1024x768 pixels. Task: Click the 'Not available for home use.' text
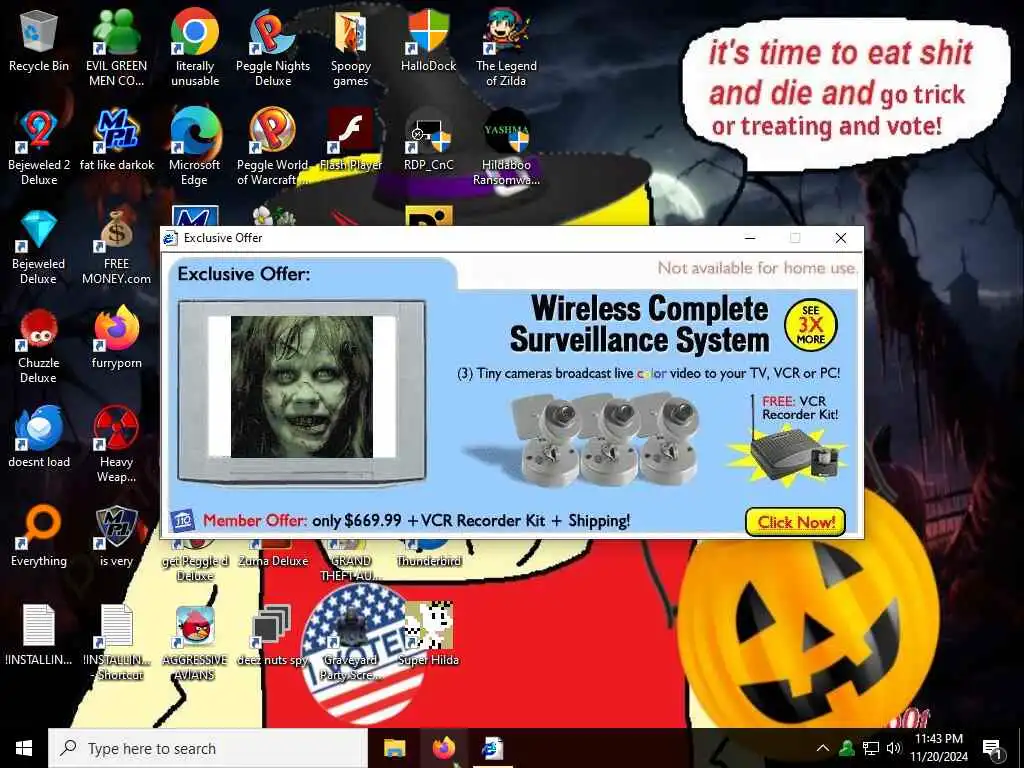pos(756,268)
